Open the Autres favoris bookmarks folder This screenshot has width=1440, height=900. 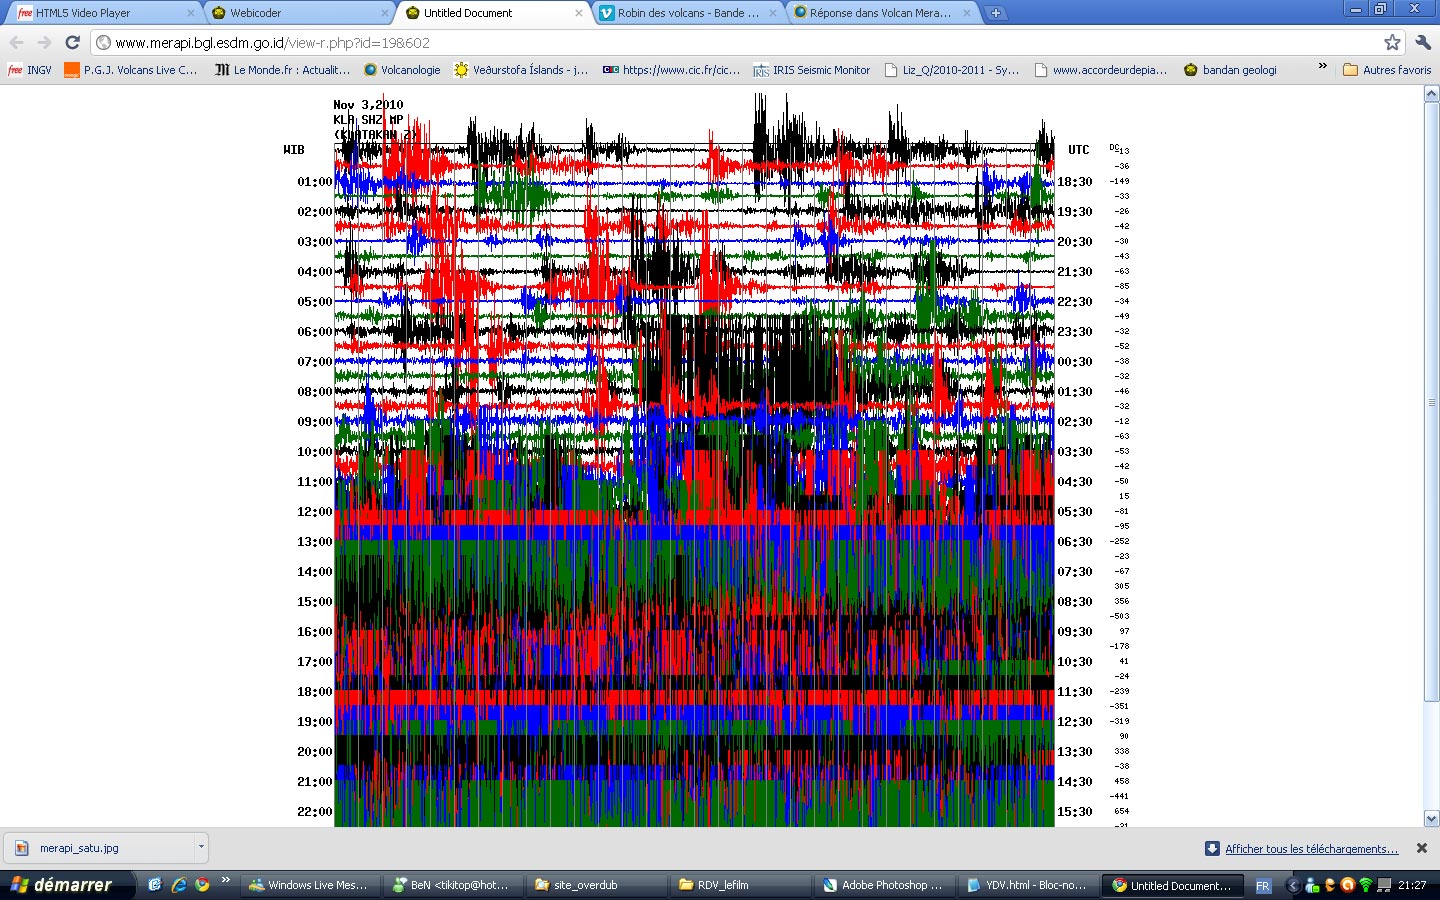(1387, 70)
